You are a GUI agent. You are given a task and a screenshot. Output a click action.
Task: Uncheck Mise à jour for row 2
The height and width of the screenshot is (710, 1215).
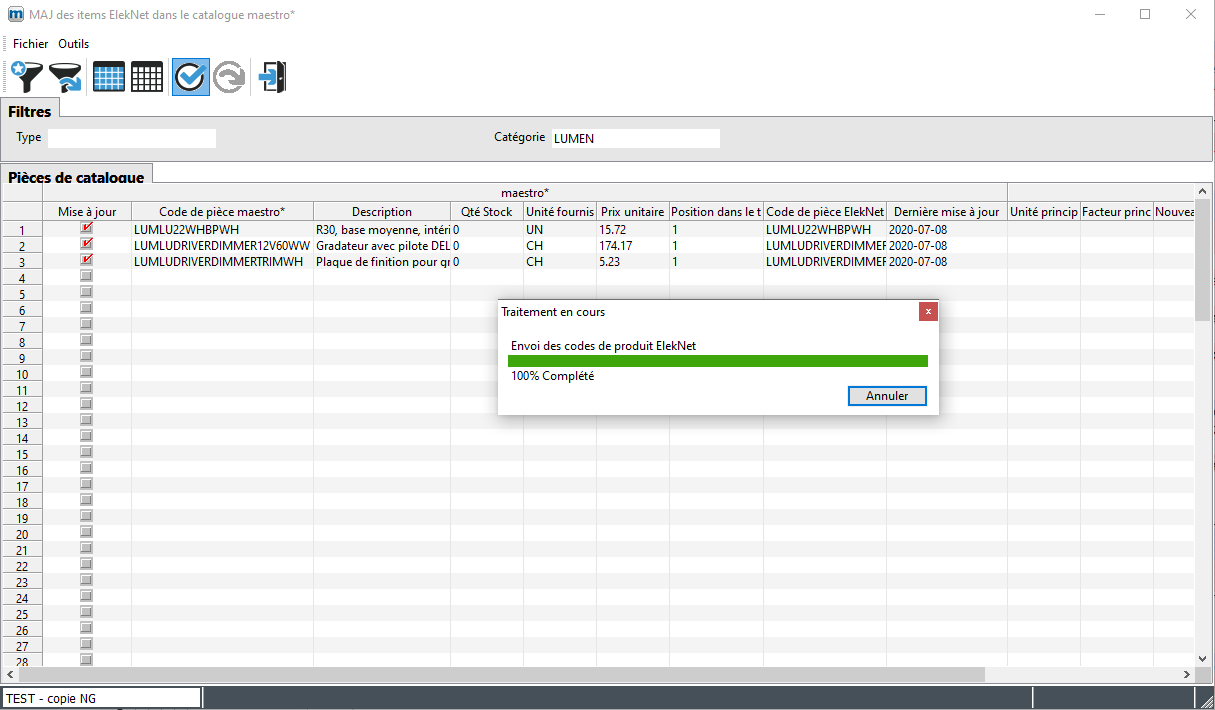[x=86, y=244]
